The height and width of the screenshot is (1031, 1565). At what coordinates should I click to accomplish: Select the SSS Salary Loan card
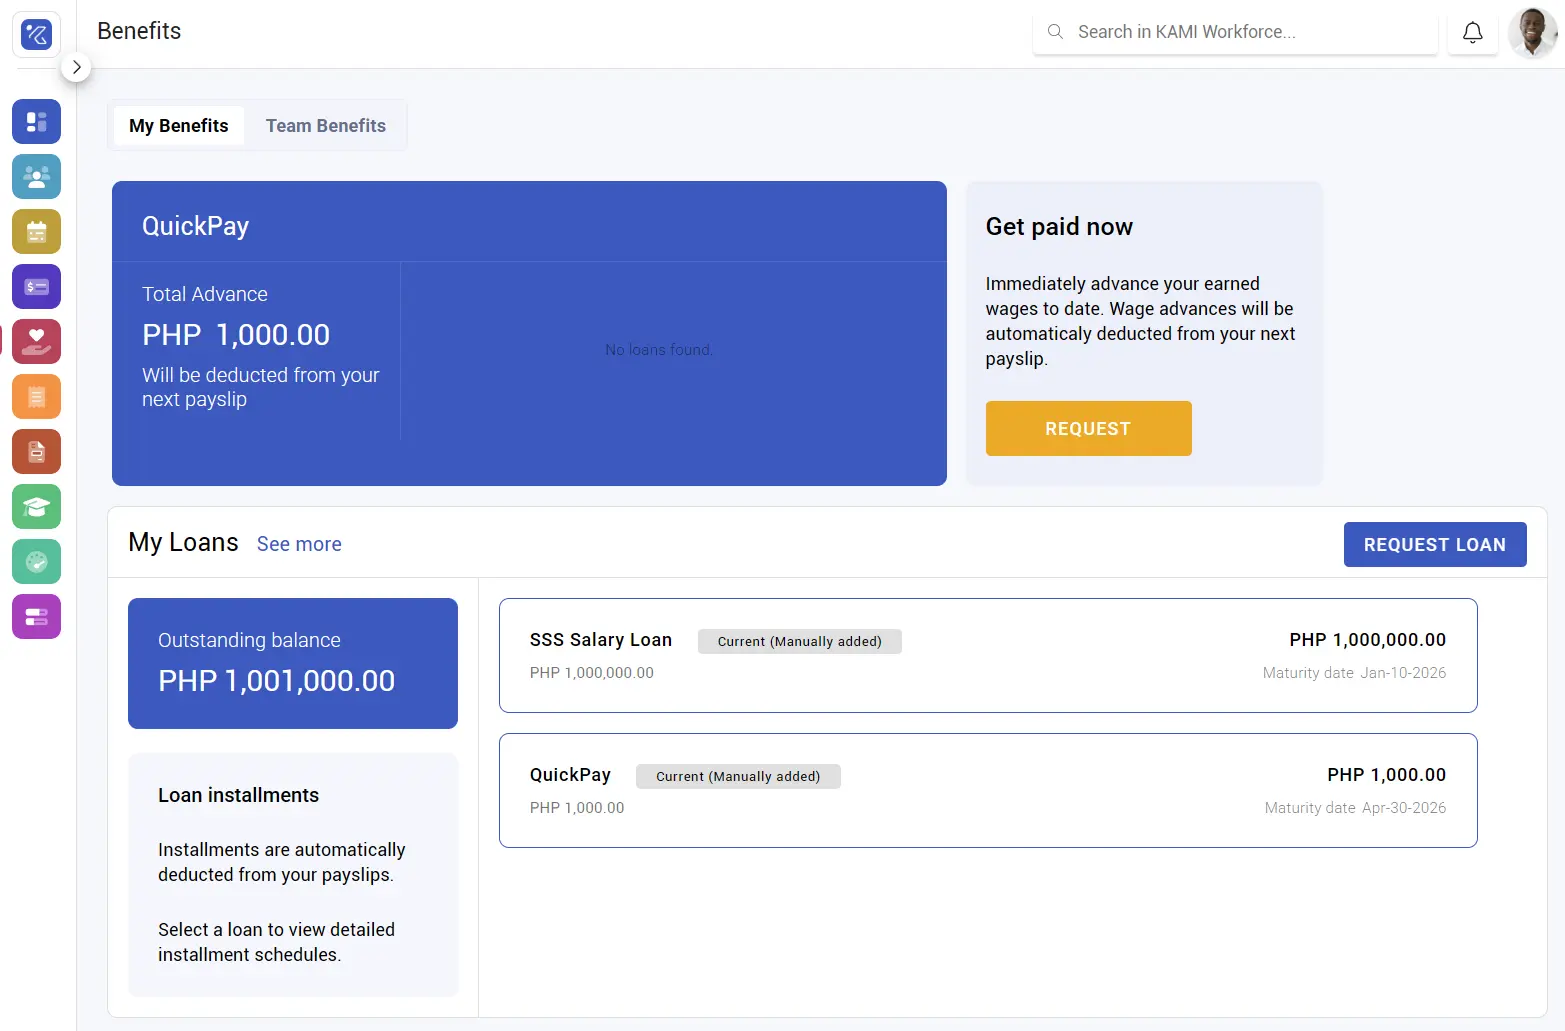pyautogui.click(x=988, y=656)
